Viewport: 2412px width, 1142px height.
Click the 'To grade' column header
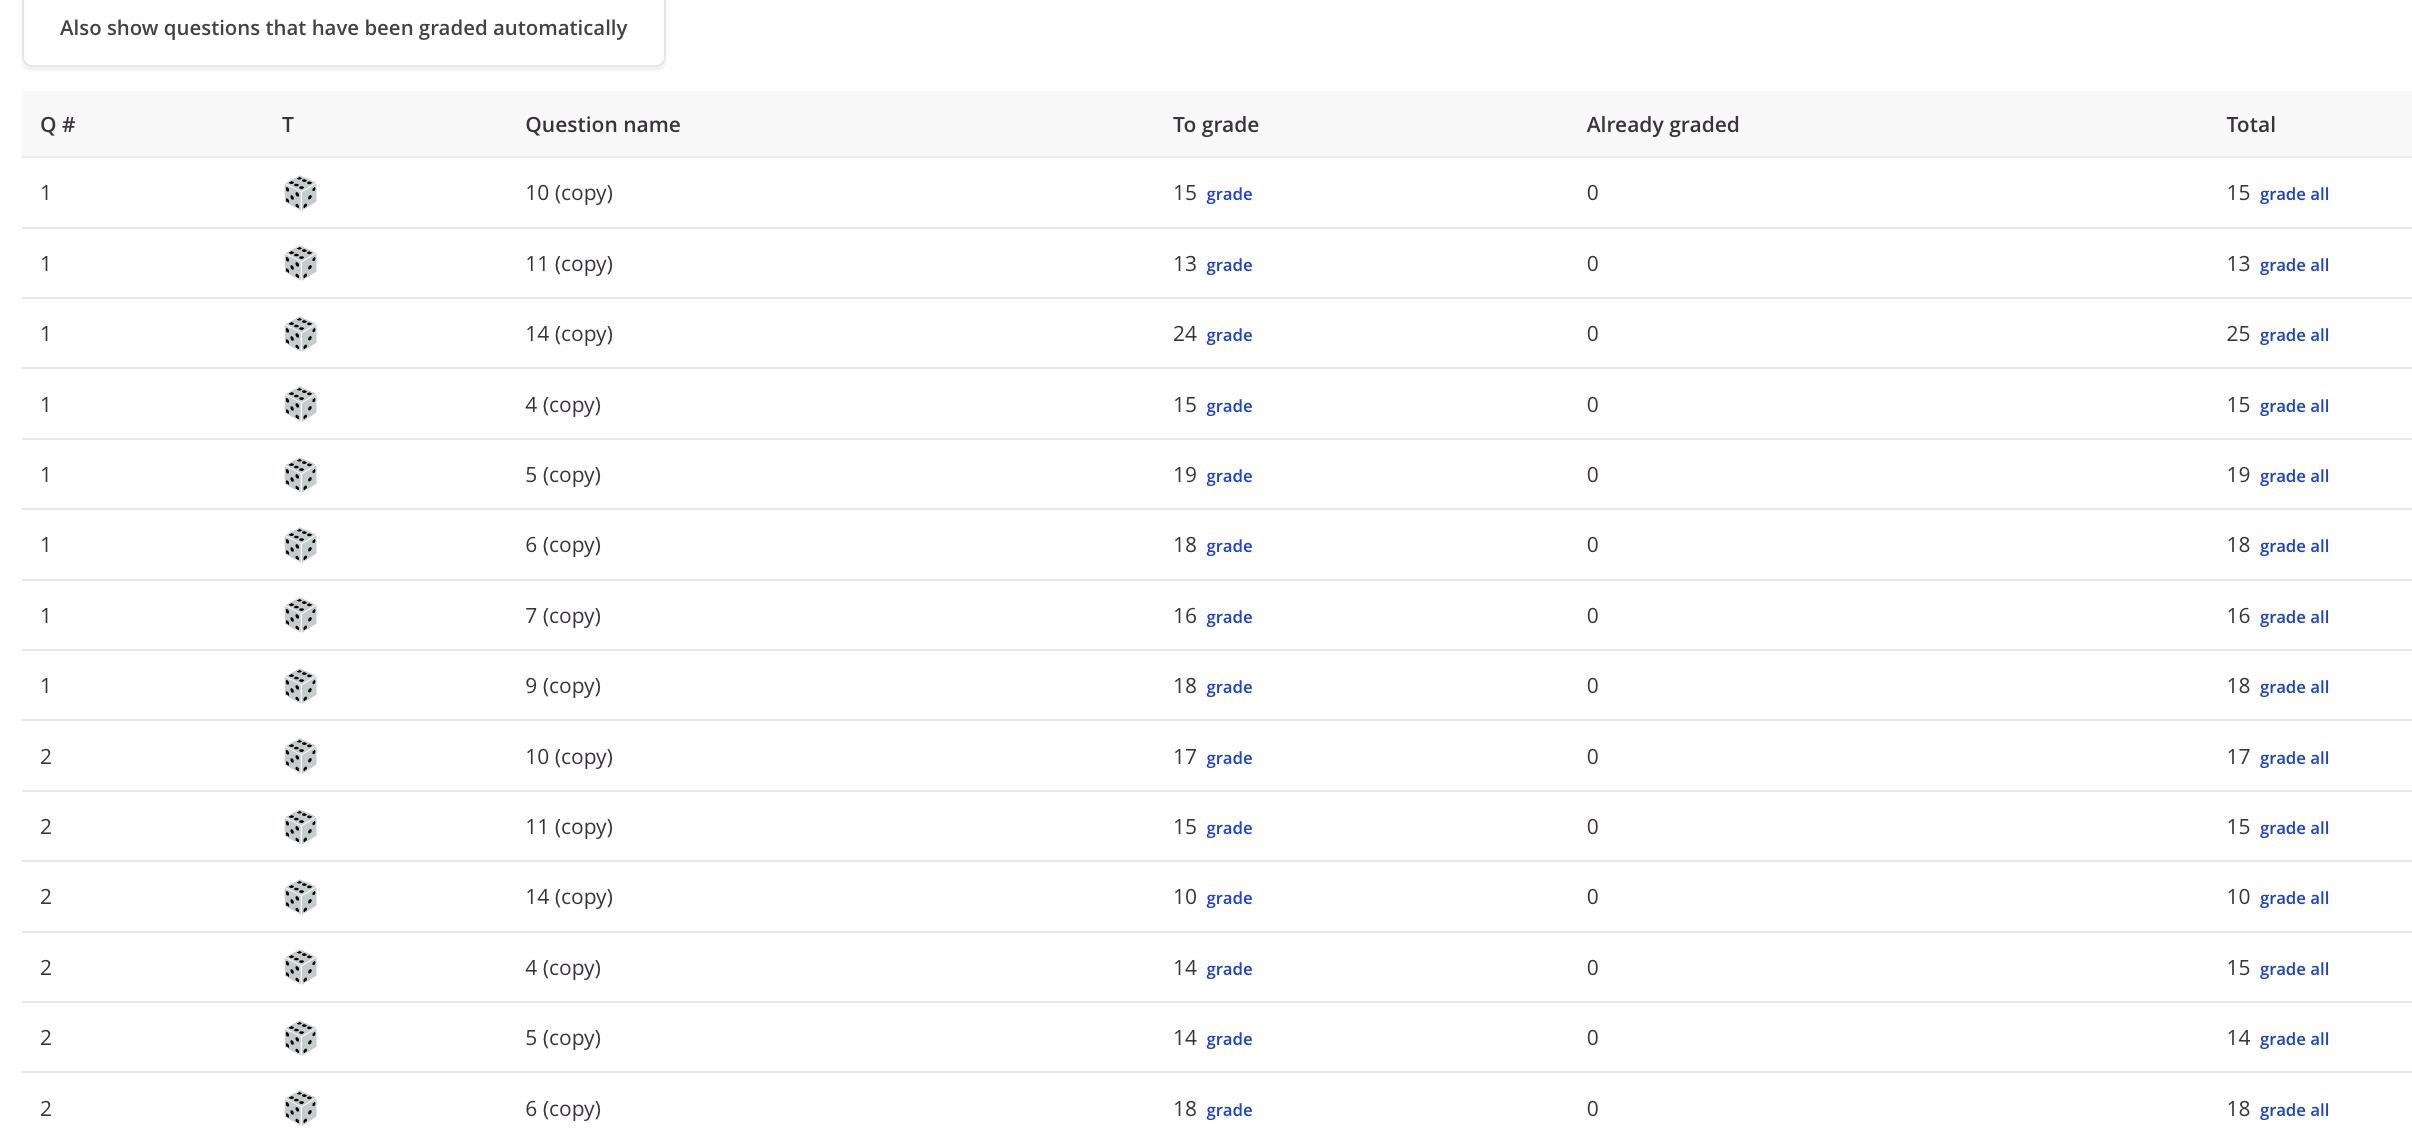tap(1216, 125)
